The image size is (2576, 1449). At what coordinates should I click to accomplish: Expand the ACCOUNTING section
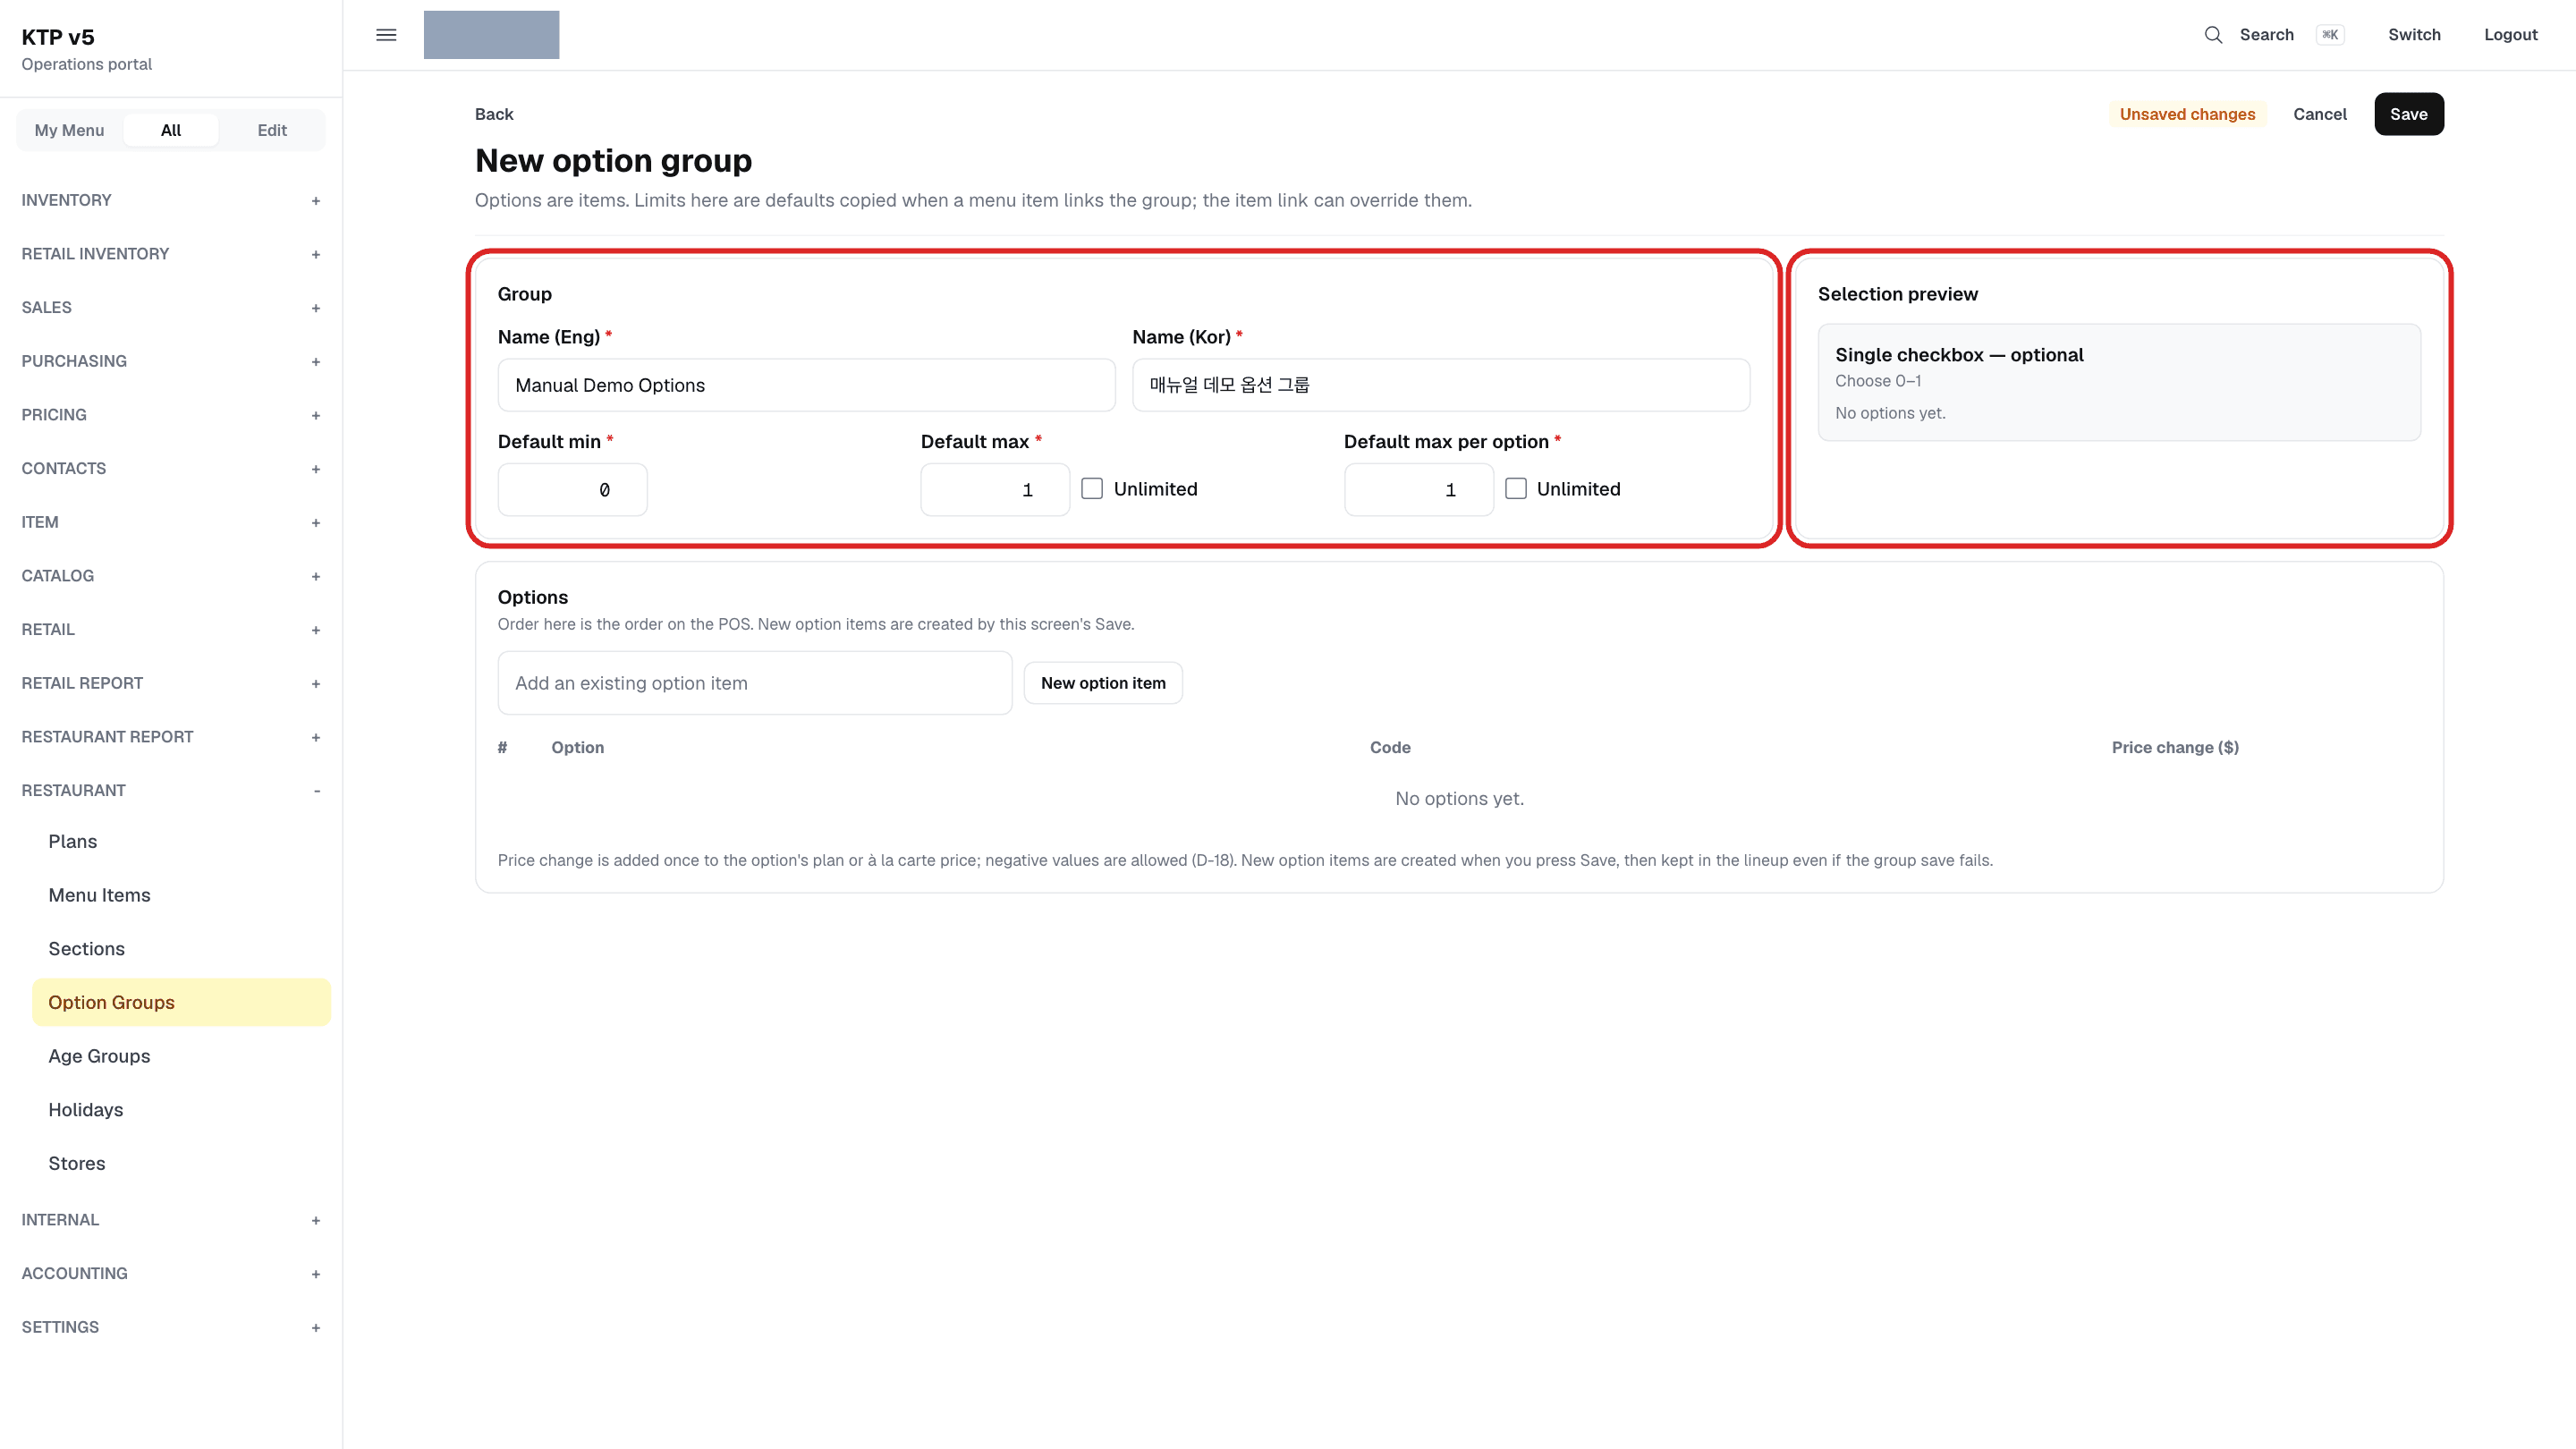[x=171, y=1274]
